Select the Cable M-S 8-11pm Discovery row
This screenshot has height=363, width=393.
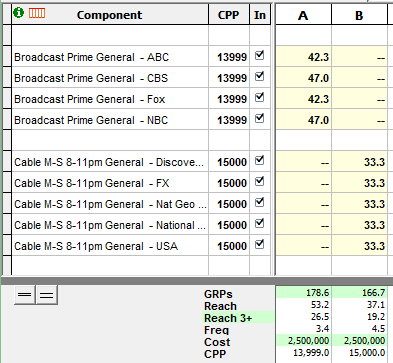point(110,162)
